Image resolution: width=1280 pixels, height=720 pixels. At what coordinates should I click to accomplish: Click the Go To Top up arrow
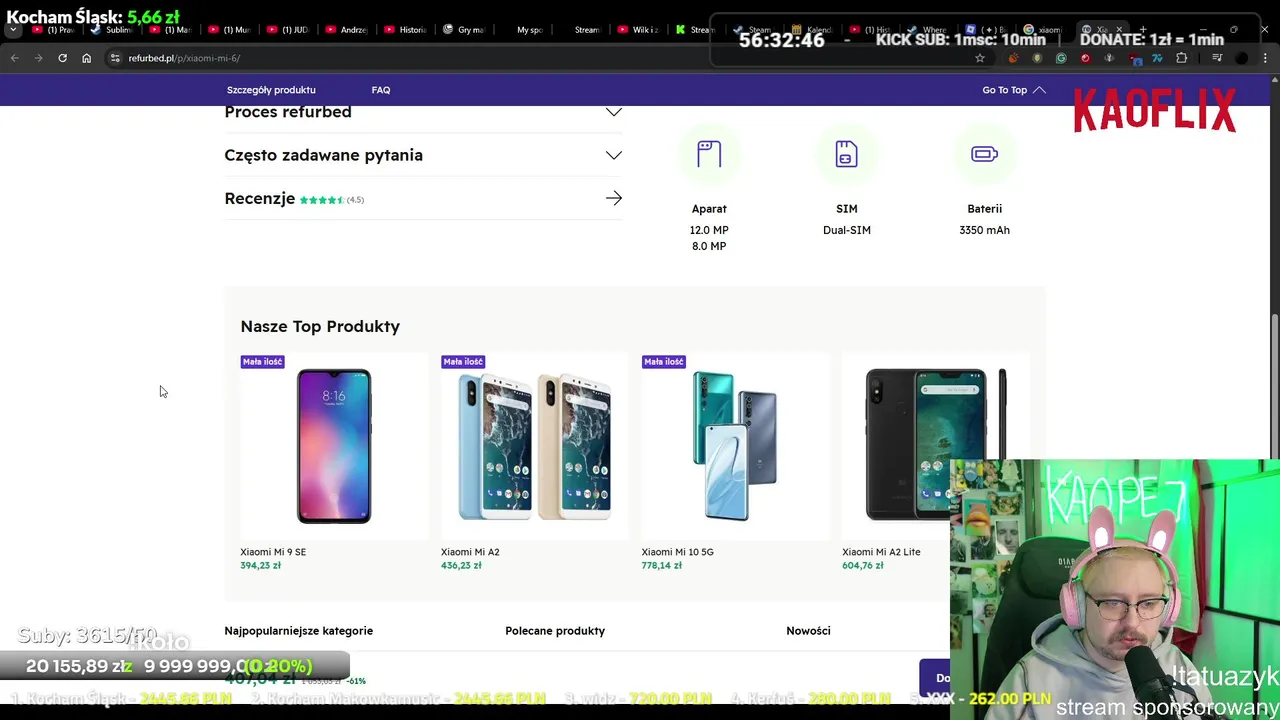1039,90
